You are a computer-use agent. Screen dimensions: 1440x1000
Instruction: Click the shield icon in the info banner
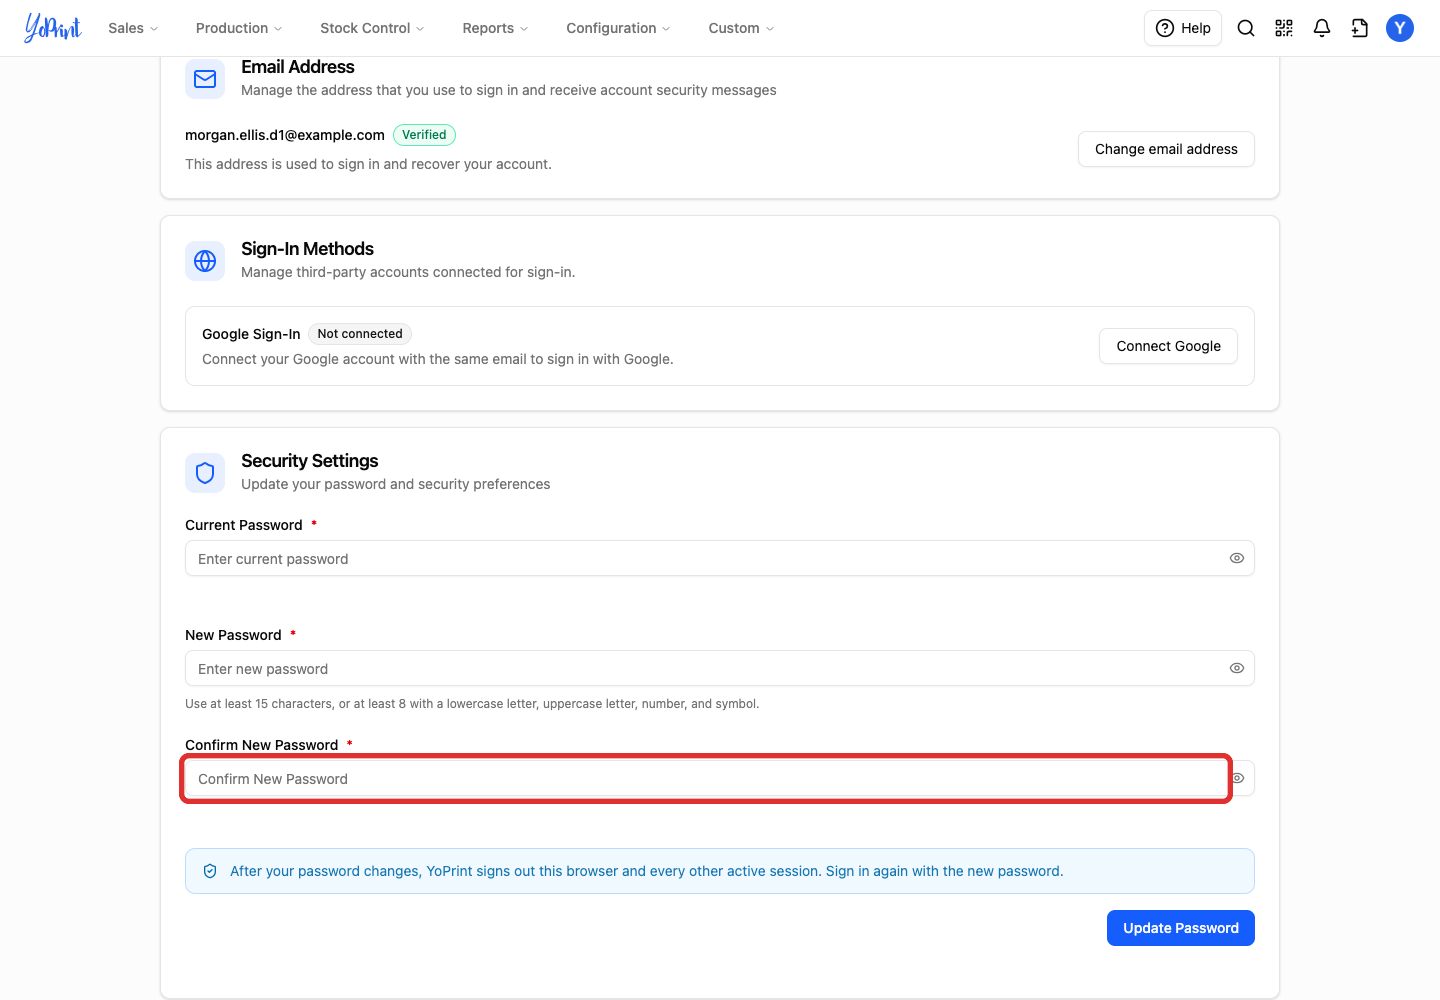pos(210,871)
